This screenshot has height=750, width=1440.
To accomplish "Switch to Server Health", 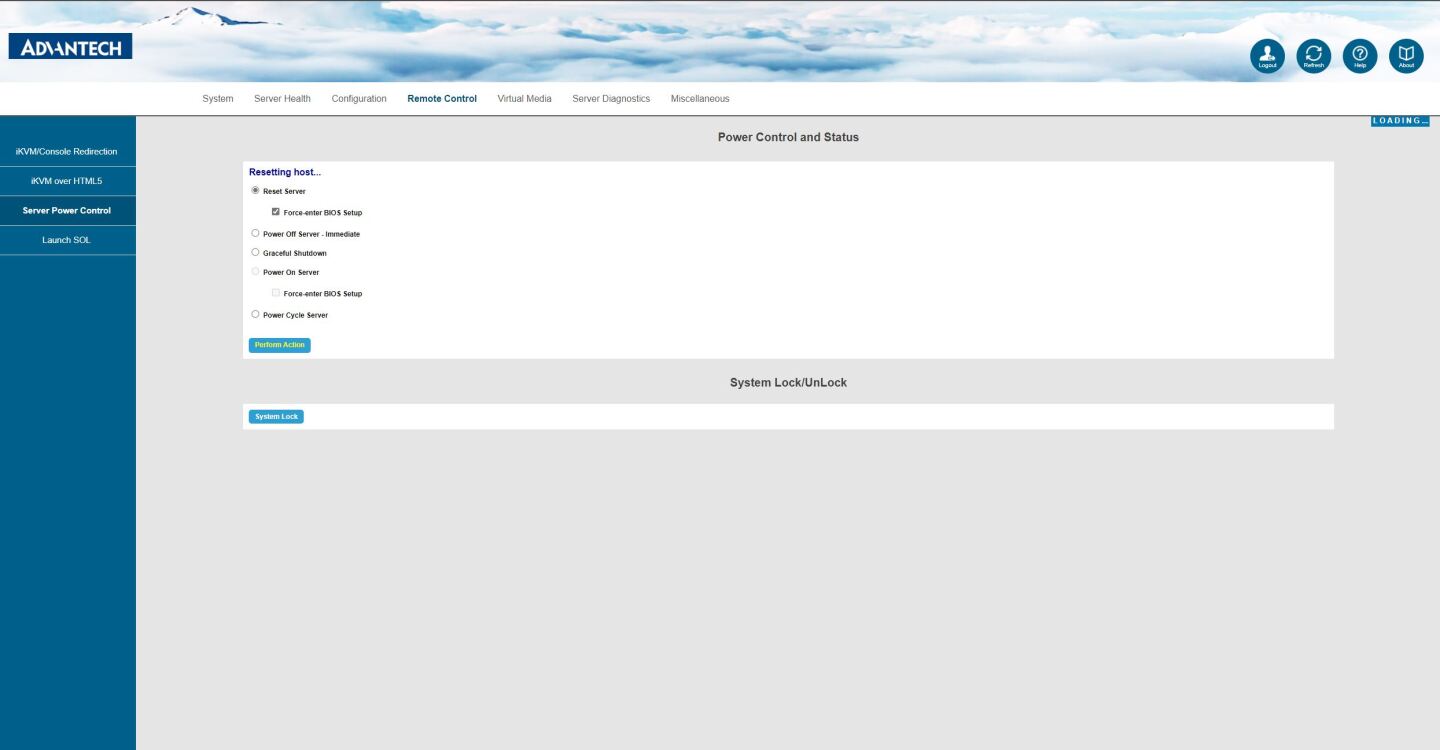I will [282, 98].
